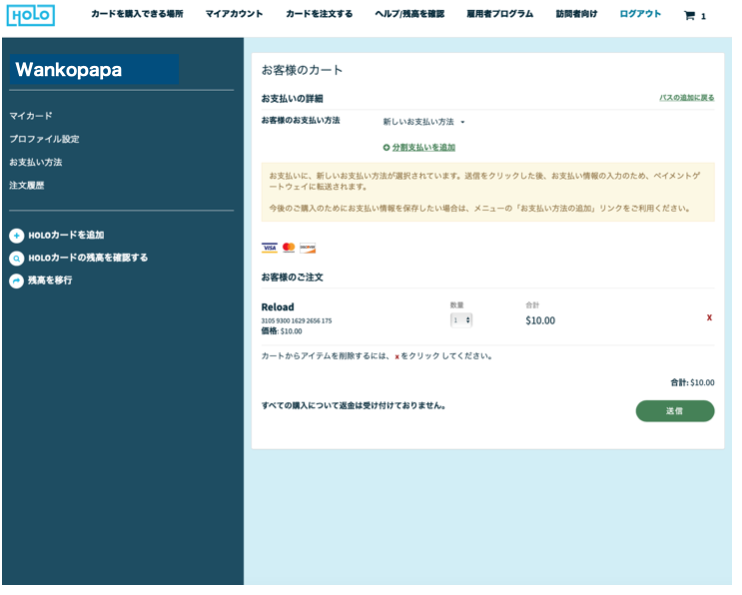Click the card number 3105 9300 1629 2656 175
This screenshot has height=595, width=742.
click(x=297, y=321)
